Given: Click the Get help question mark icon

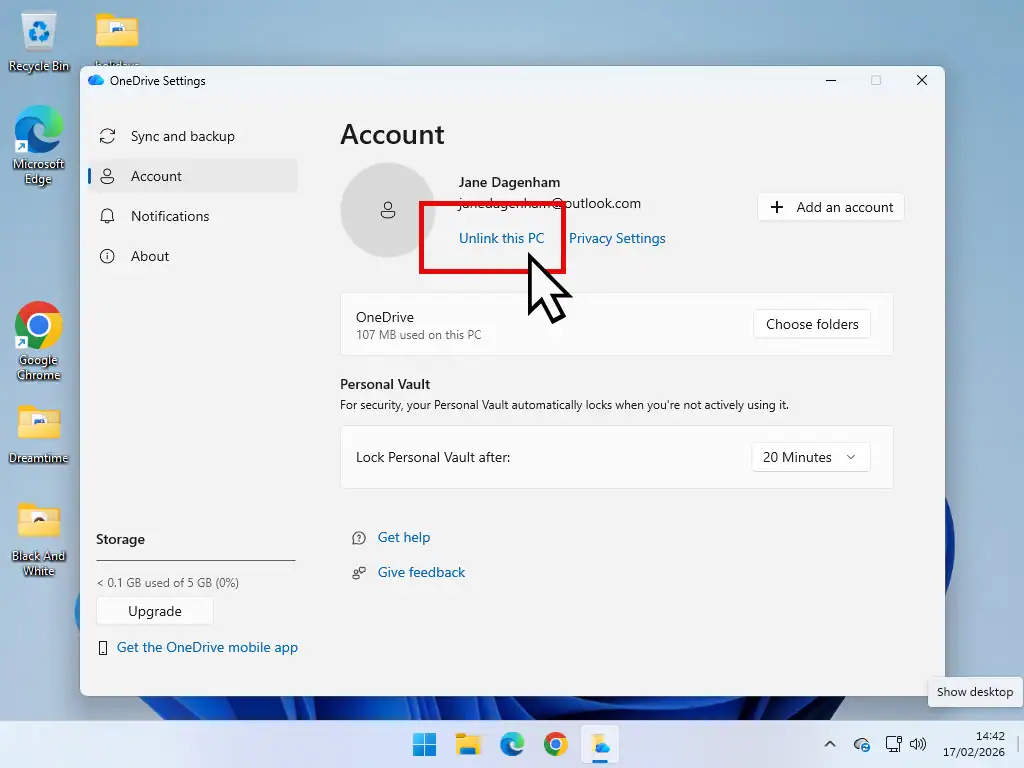Looking at the screenshot, I should (x=359, y=537).
